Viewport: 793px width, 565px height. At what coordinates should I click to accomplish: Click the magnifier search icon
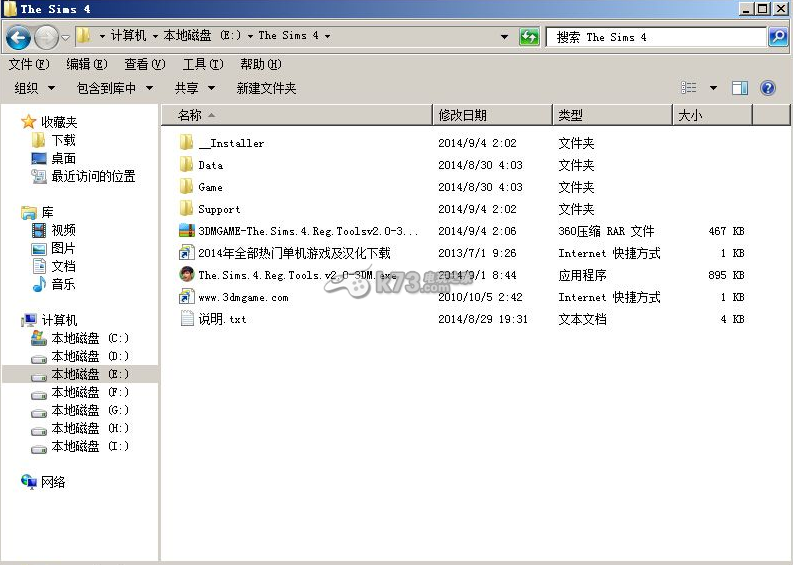(777, 37)
